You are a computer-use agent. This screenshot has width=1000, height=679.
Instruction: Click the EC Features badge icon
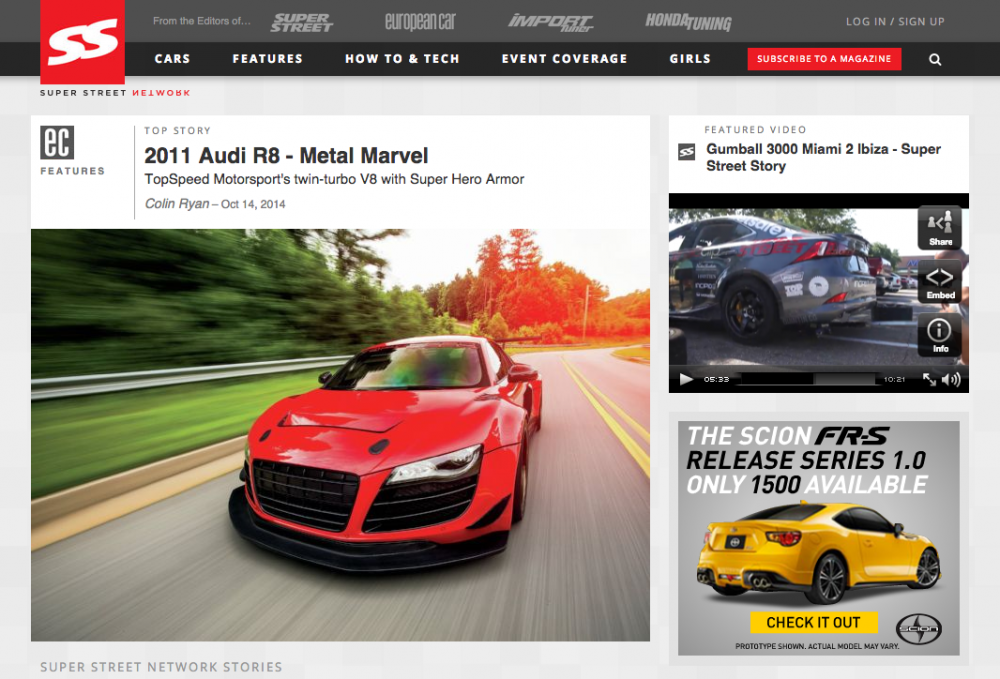click(57, 142)
